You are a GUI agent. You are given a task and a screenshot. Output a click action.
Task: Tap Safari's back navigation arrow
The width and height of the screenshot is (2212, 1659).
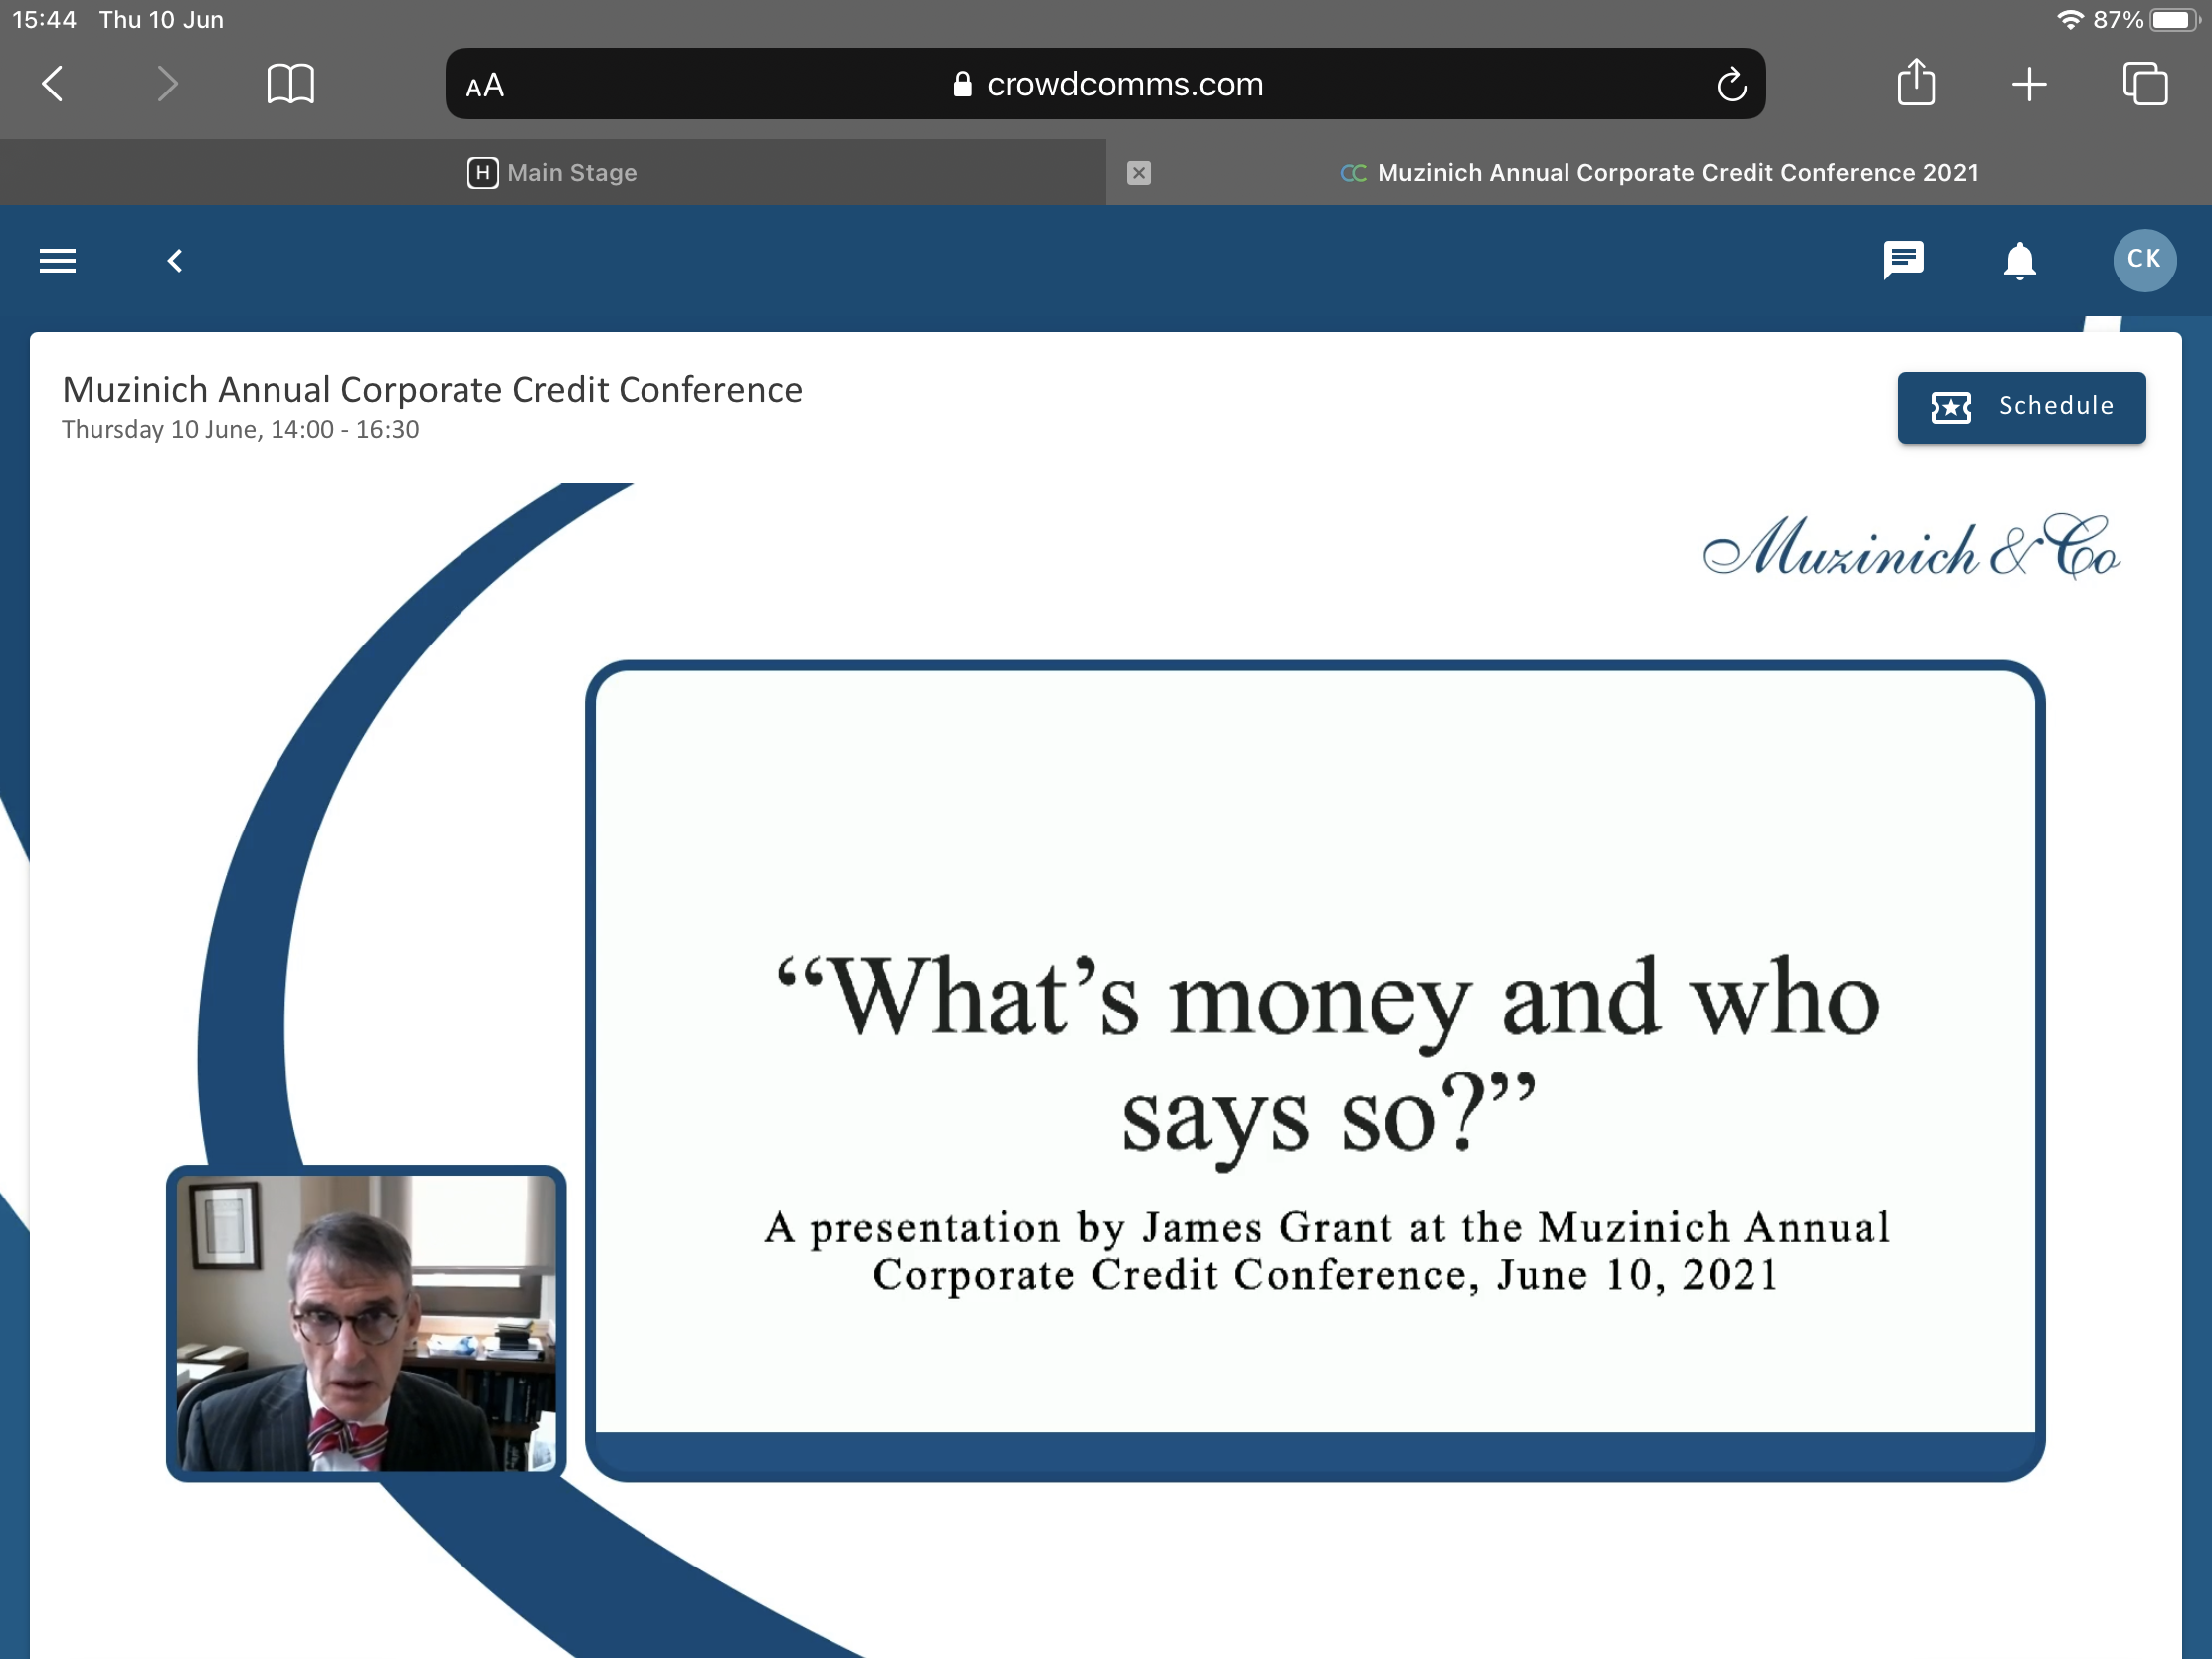tap(53, 84)
